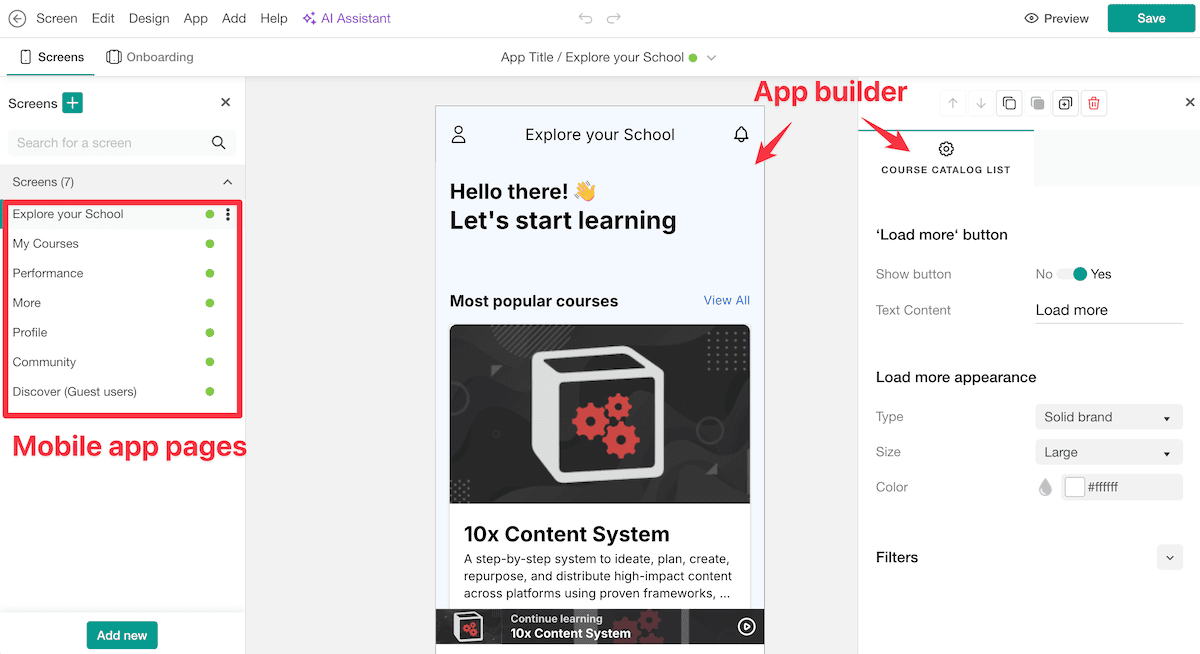Image resolution: width=1200 pixels, height=654 pixels.
Task: Open screen search with the magnifier icon
Action: [218, 143]
